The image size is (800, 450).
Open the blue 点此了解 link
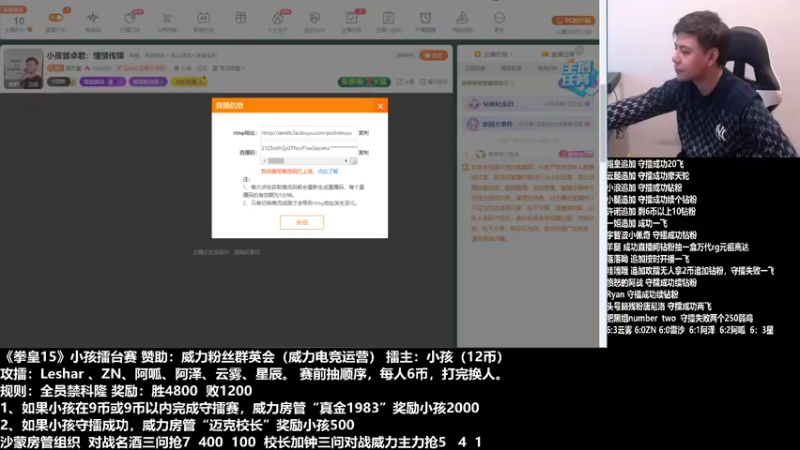tap(328, 171)
